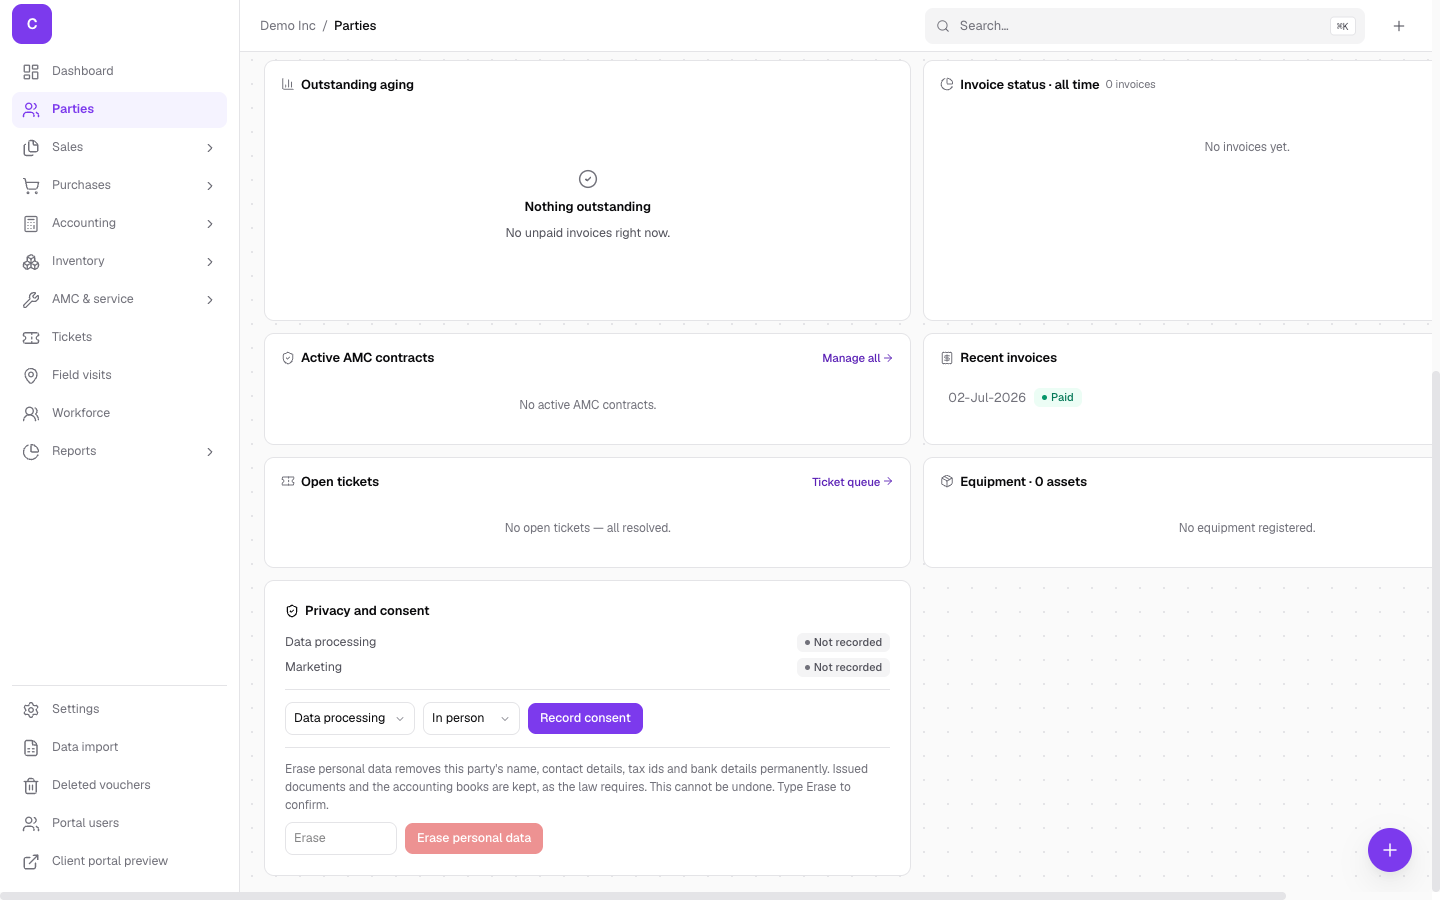The image size is (1440, 900).
Task: Click the horizontal scrollbar at bottom
Action: [x=643, y=896]
